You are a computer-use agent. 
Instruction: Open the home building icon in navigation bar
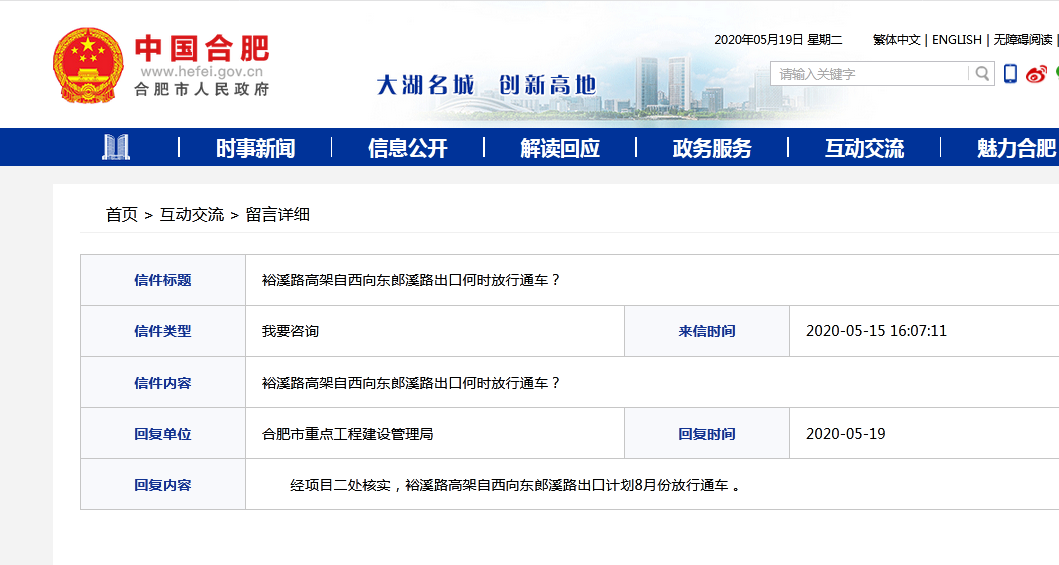click(x=115, y=147)
